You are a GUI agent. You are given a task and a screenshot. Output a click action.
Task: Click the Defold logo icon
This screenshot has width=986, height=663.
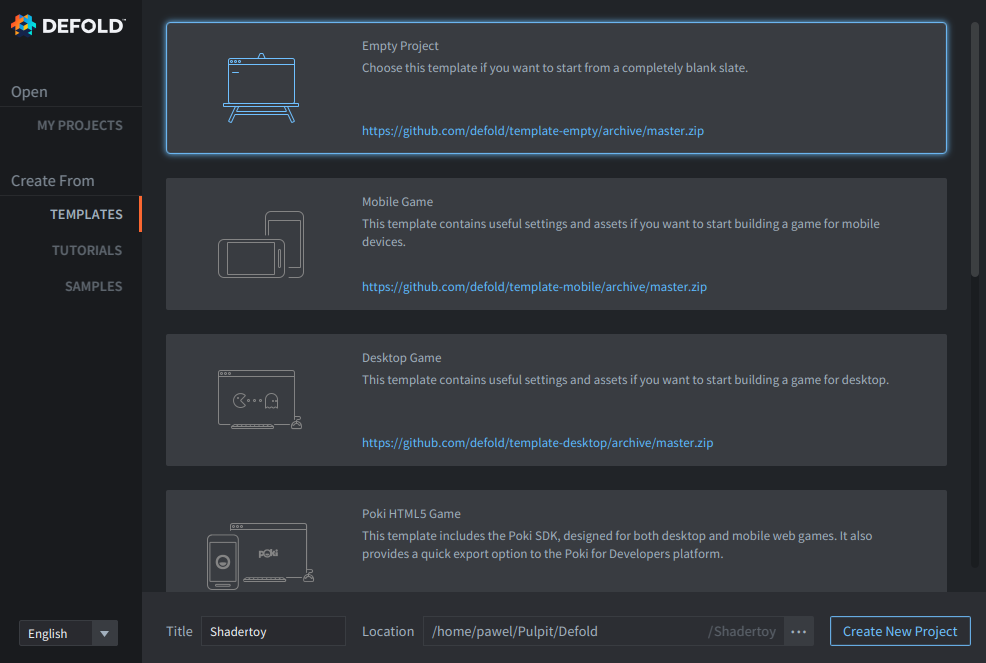23,25
